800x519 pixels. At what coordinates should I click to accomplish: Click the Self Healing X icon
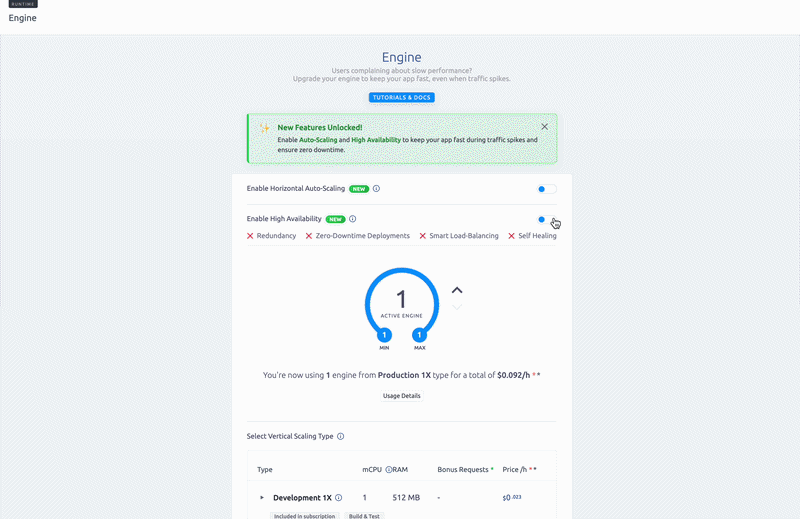tap(511, 236)
